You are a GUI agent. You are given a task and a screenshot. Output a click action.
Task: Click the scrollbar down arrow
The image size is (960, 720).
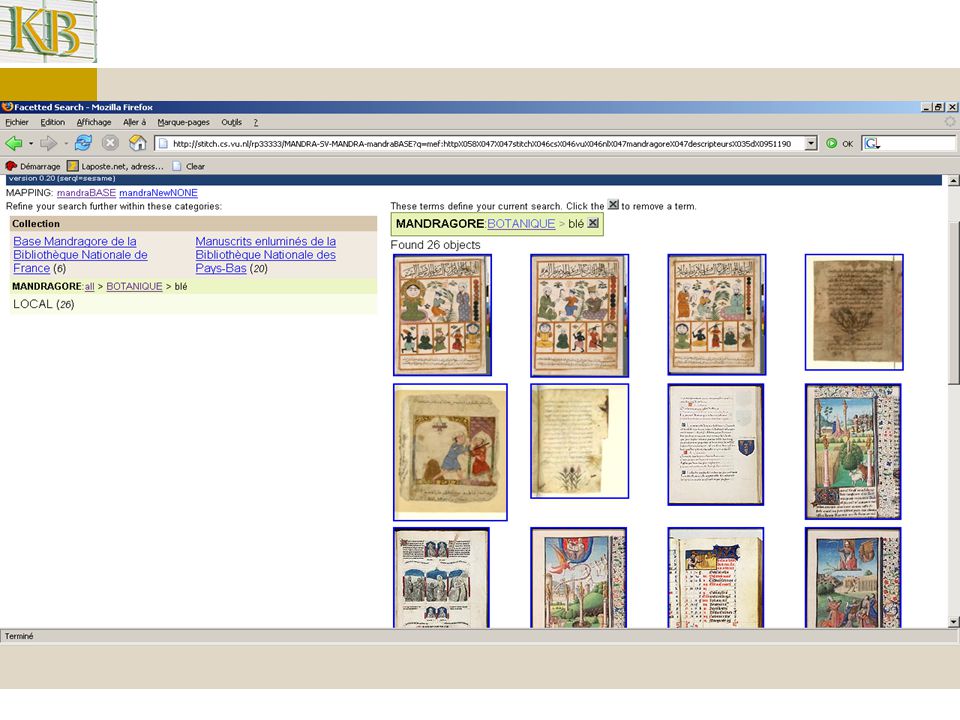[x=953, y=621]
